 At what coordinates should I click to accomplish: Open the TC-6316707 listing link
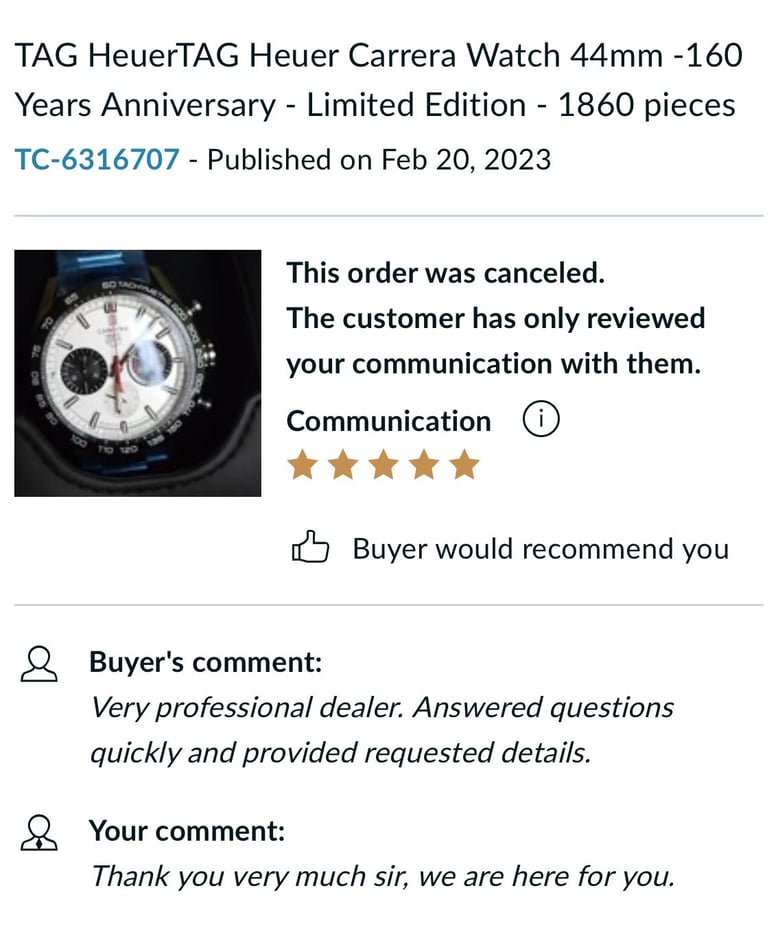click(x=97, y=159)
